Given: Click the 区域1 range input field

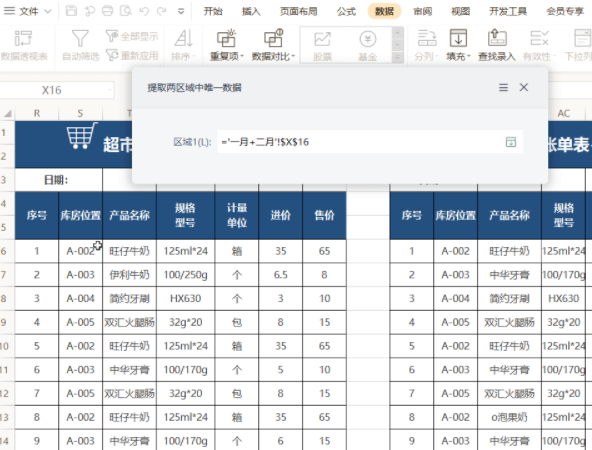Looking at the screenshot, I should point(370,142).
